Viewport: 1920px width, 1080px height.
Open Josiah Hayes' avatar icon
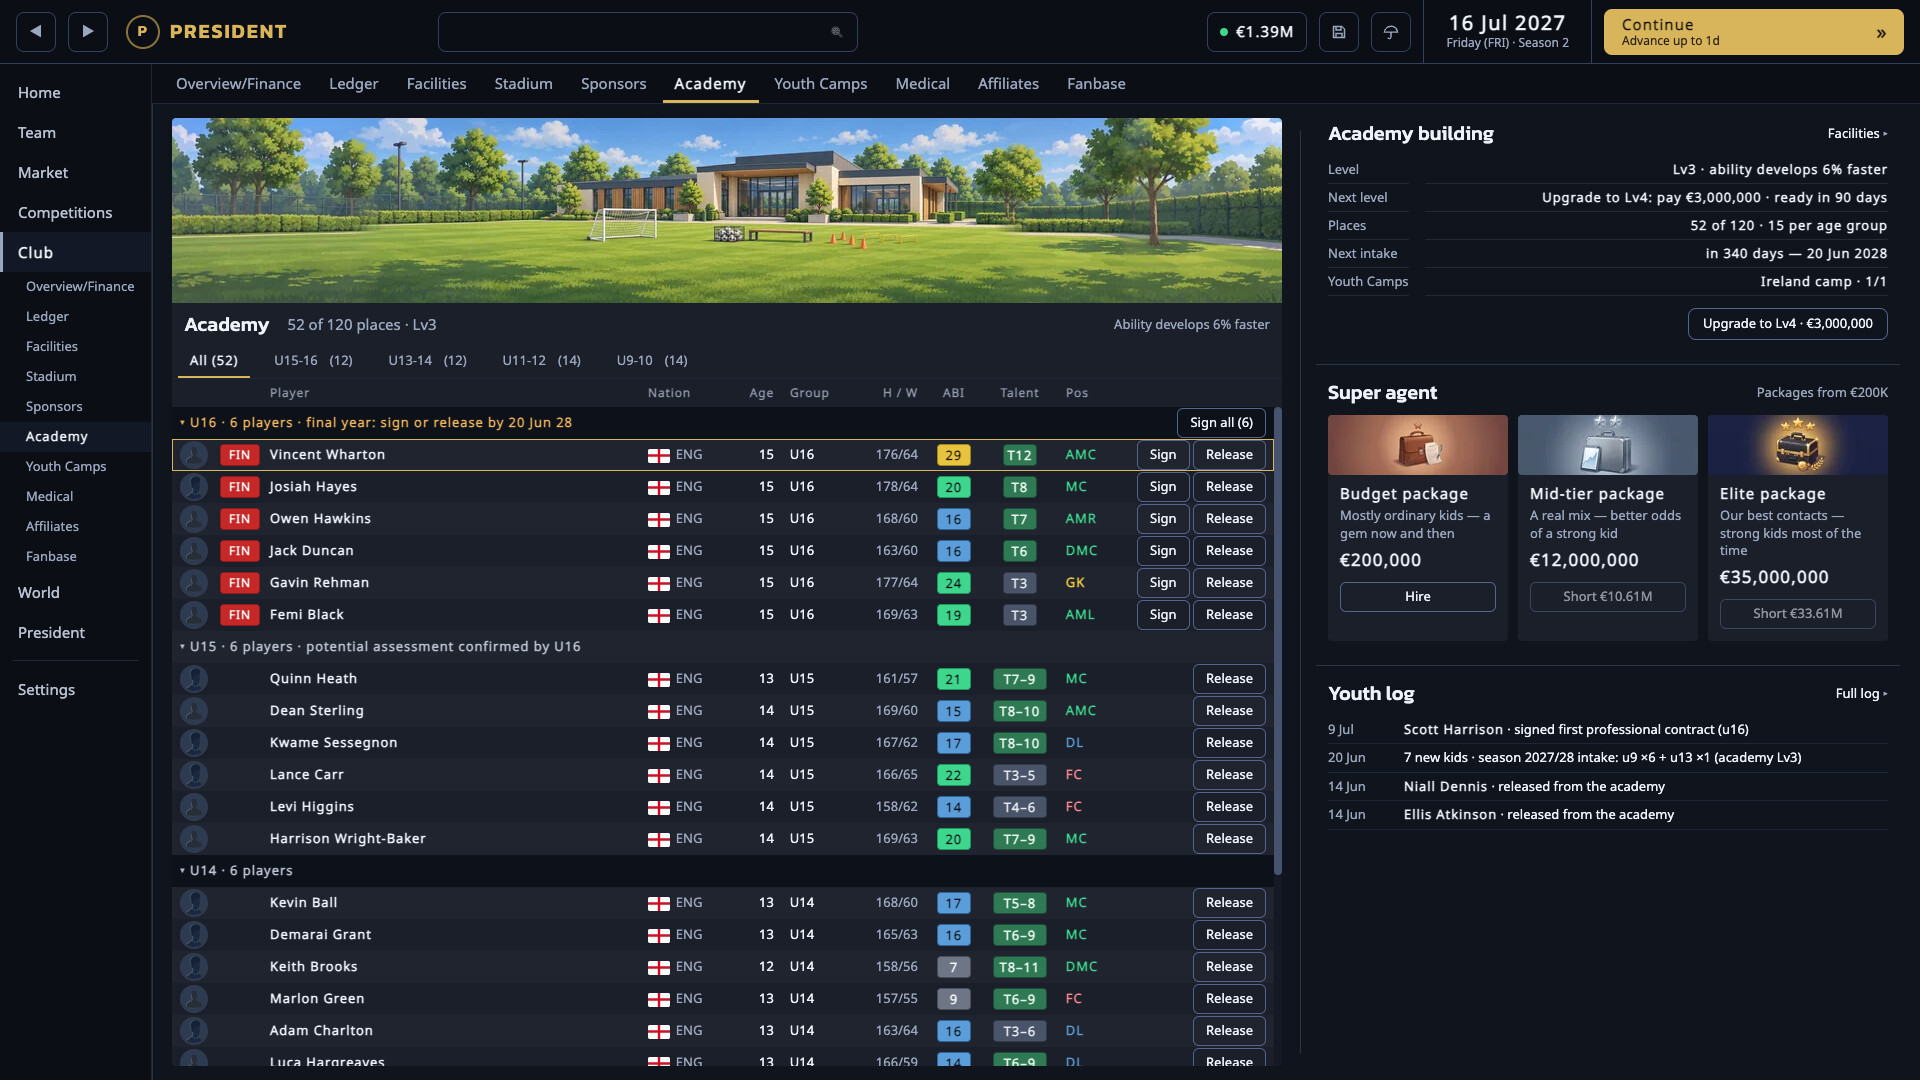tap(194, 487)
